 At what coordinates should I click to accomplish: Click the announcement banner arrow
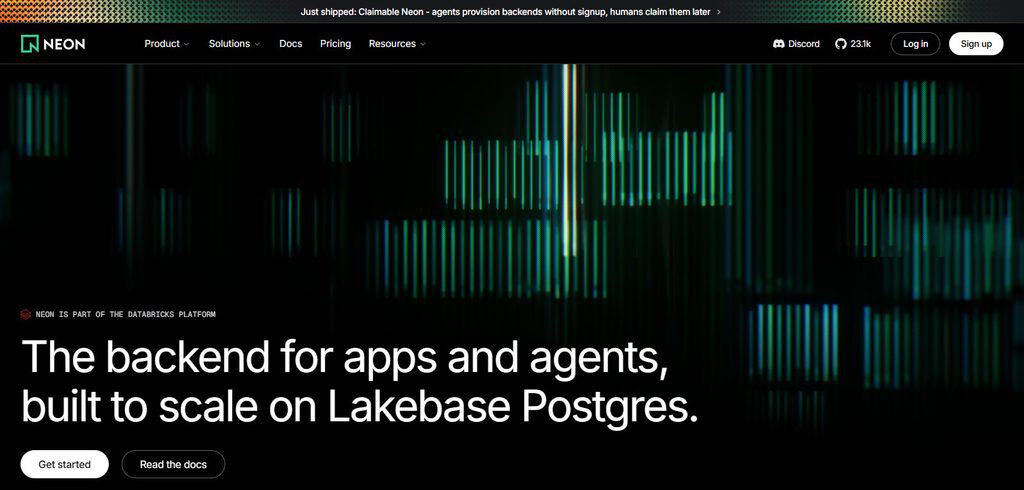719,12
